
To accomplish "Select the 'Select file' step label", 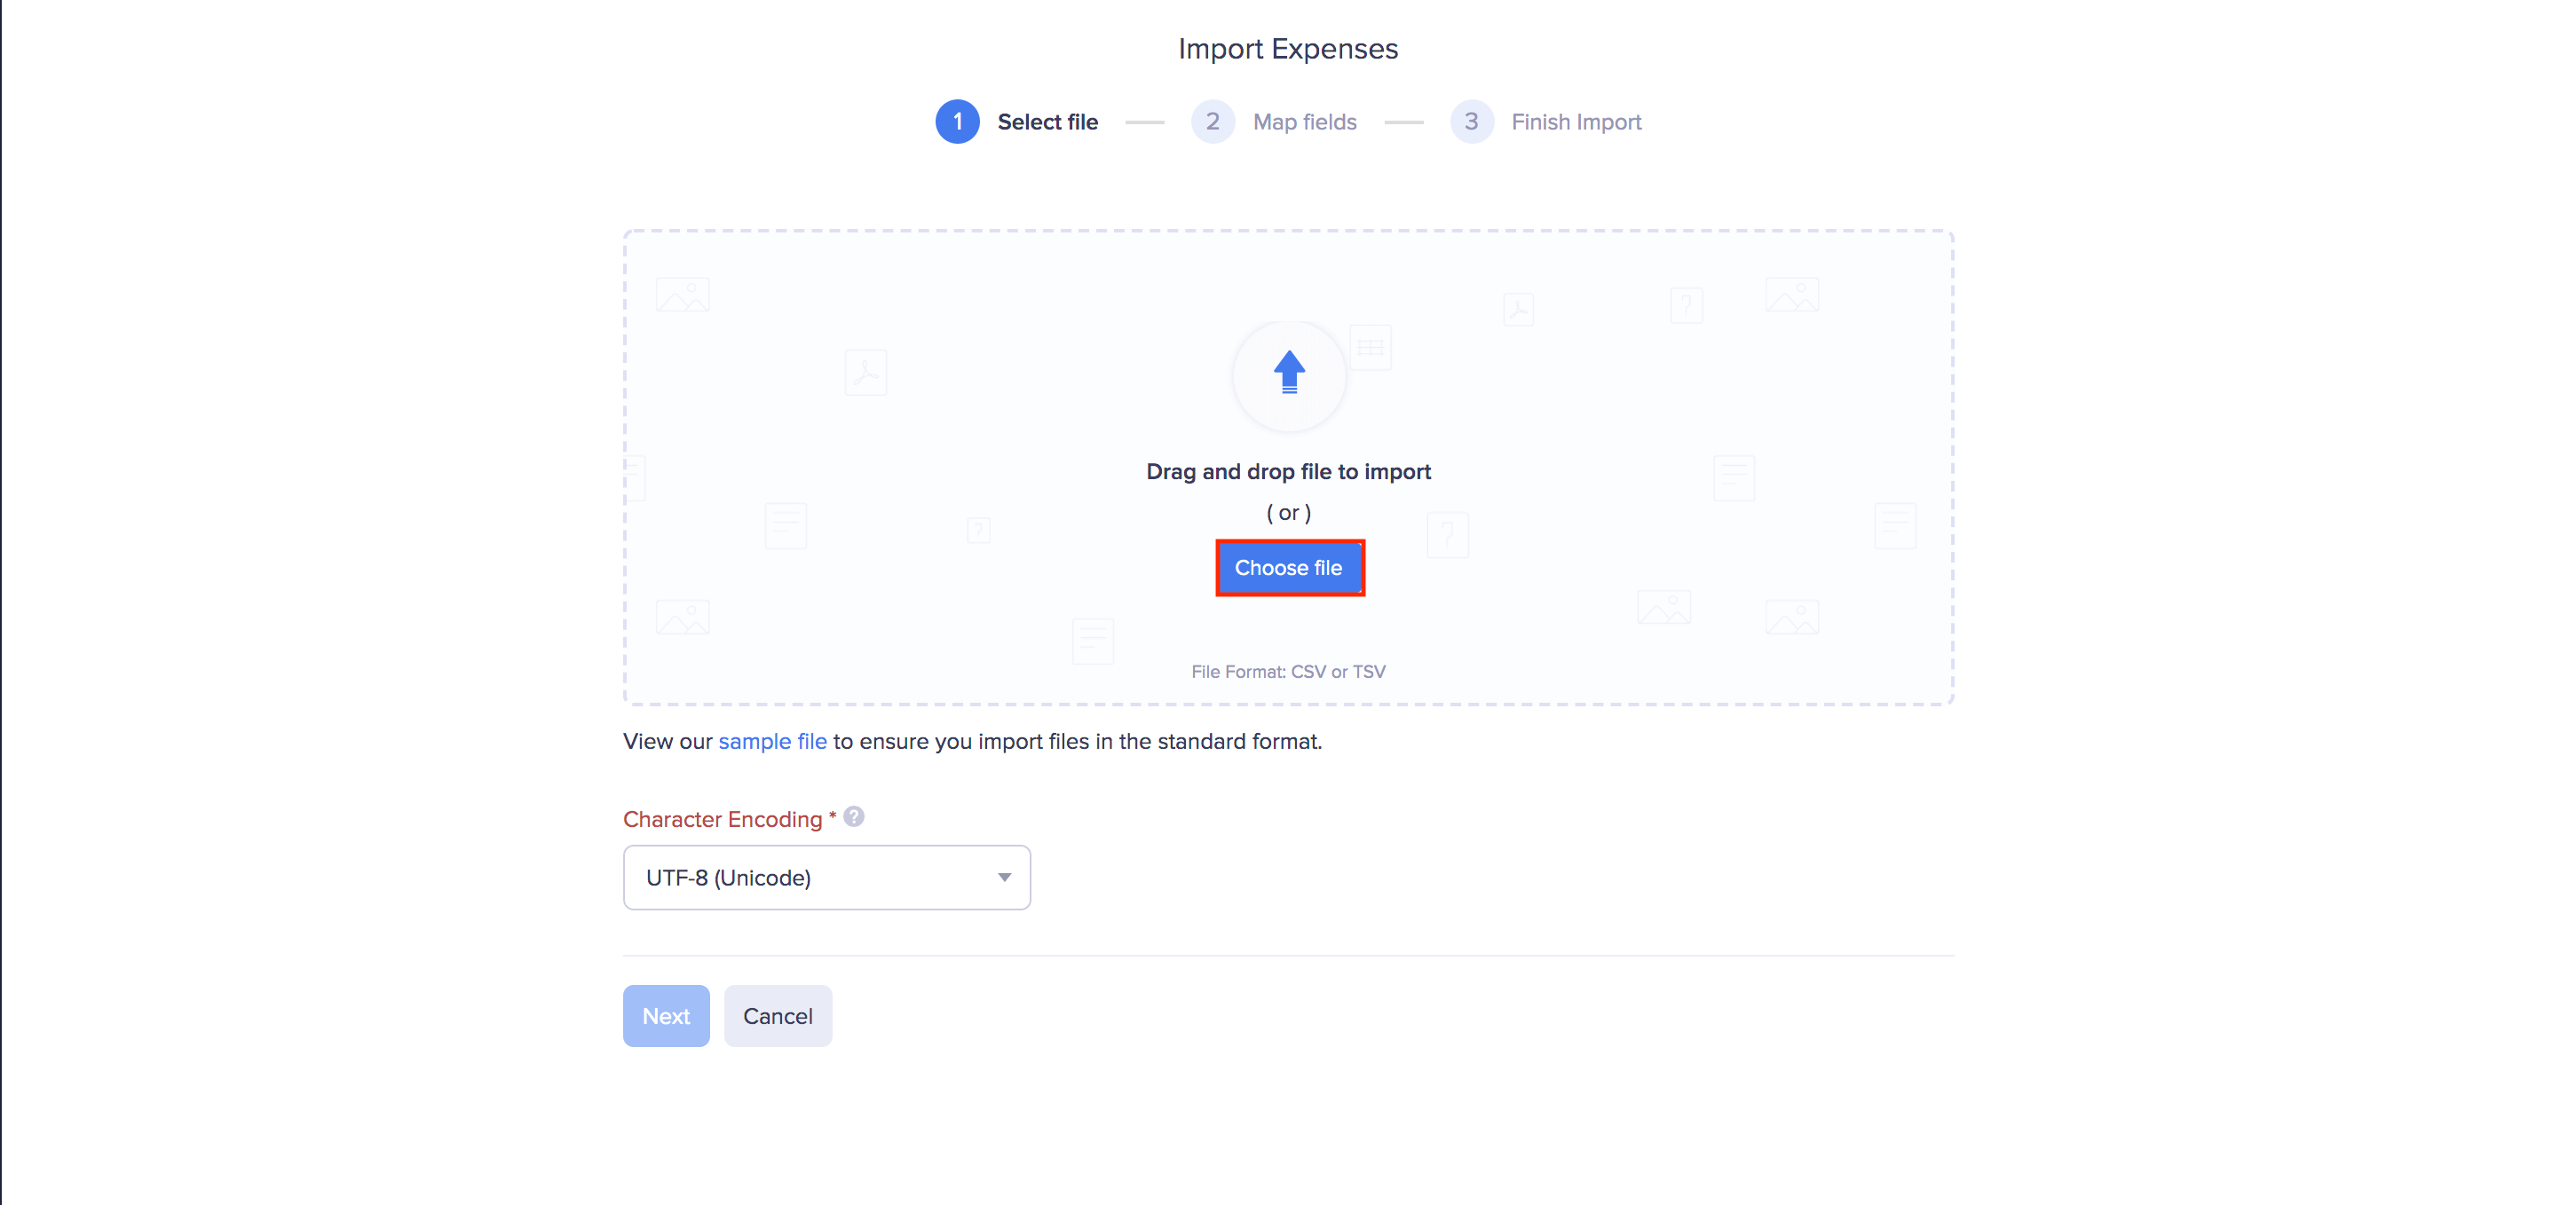I will point(1047,122).
